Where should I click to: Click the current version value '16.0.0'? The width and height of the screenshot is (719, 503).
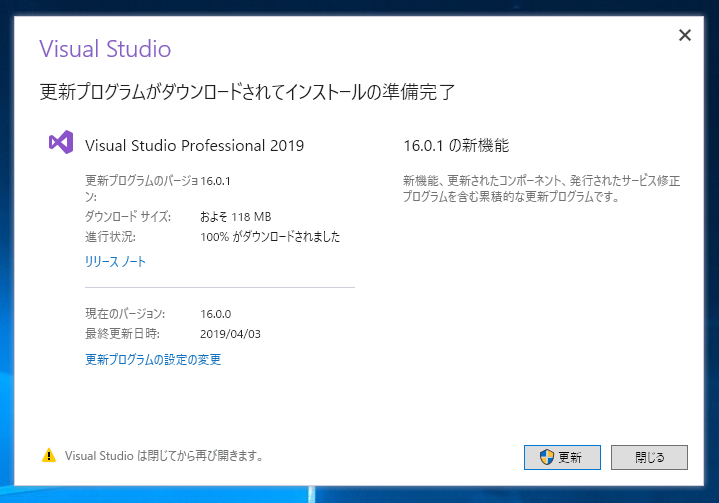(216, 314)
